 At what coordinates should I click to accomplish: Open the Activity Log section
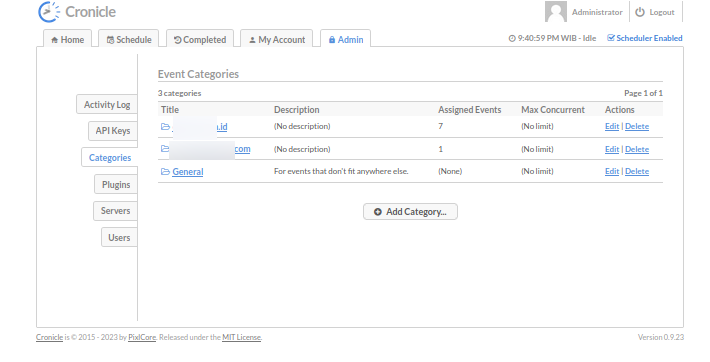[107, 105]
